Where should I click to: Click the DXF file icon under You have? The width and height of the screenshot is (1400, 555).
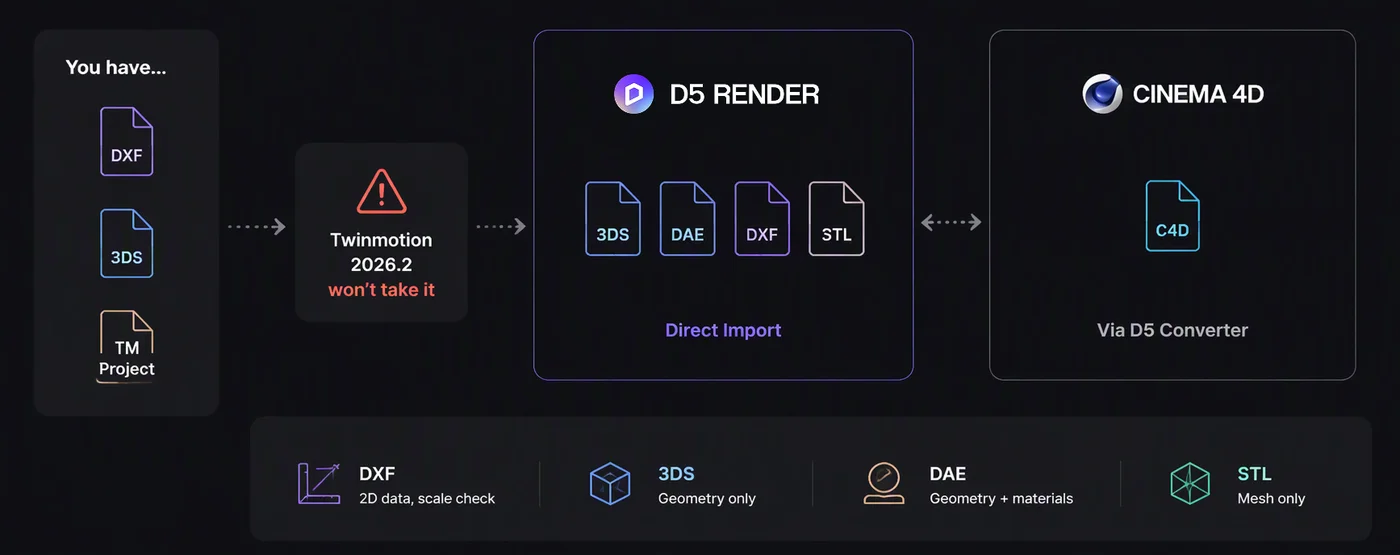(x=127, y=142)
